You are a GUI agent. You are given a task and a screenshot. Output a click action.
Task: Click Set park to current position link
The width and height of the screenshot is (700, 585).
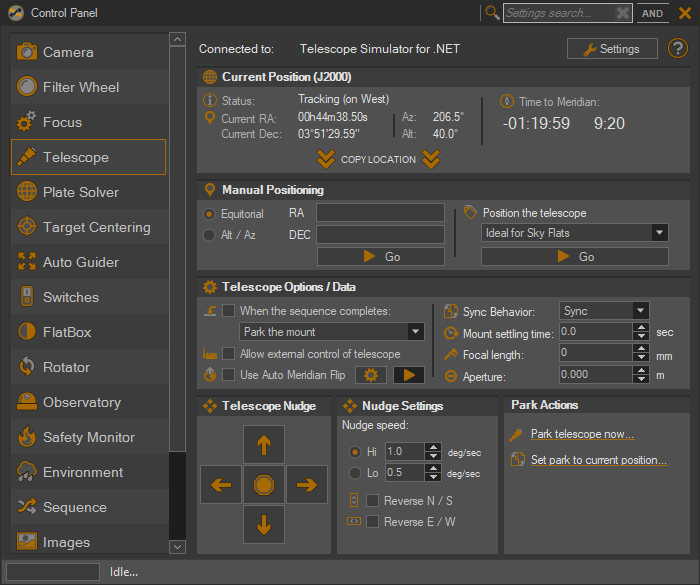[x=599, y=460]
